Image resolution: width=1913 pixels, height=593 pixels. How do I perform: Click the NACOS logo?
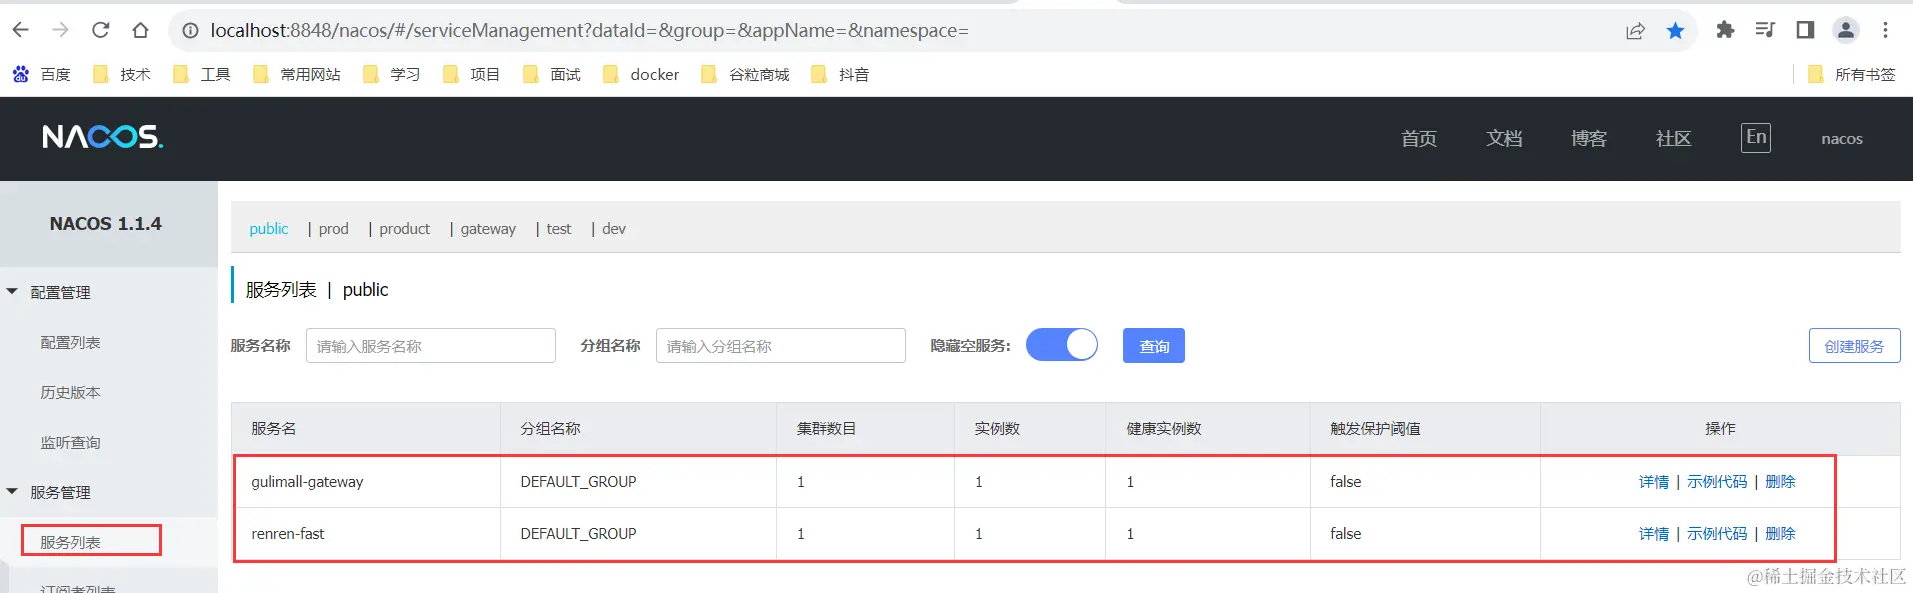pos(102,137)
